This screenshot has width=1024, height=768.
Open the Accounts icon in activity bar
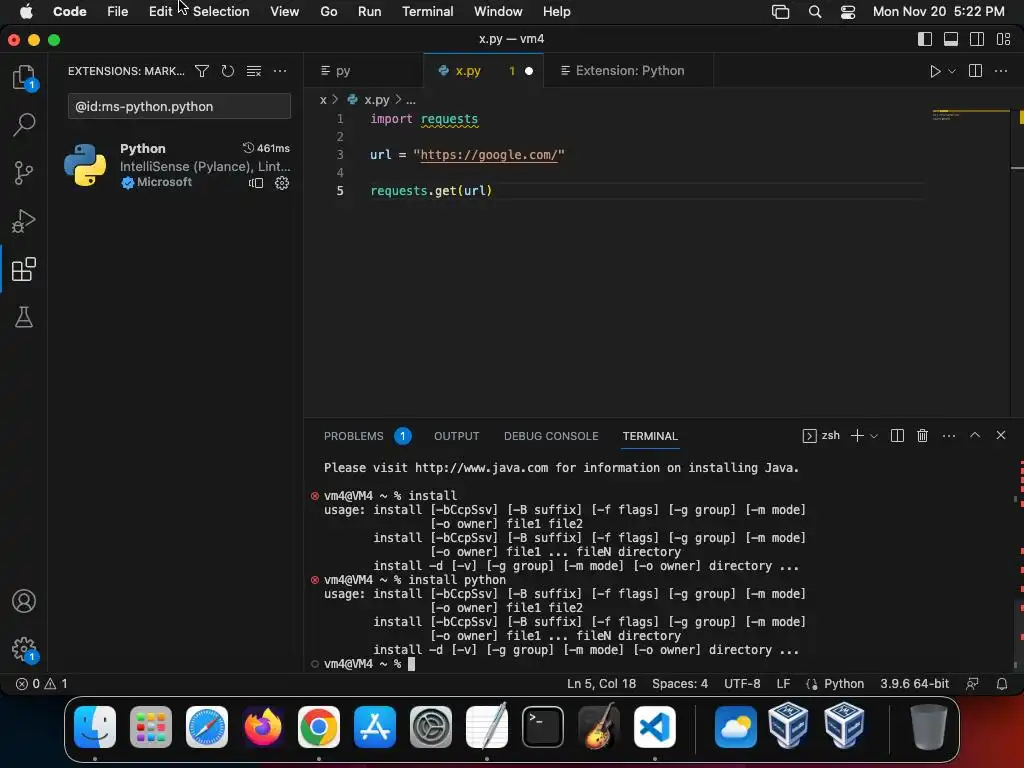(x=24, y=601)
